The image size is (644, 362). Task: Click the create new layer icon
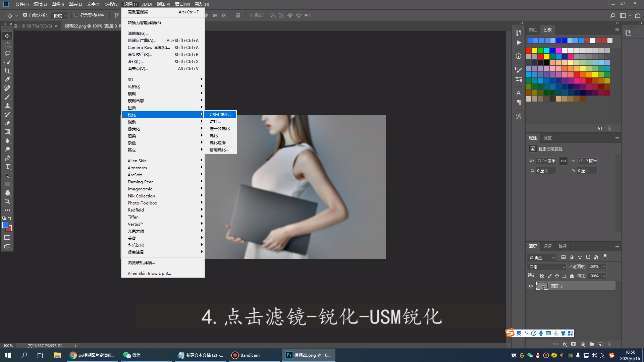coord(600,344)
